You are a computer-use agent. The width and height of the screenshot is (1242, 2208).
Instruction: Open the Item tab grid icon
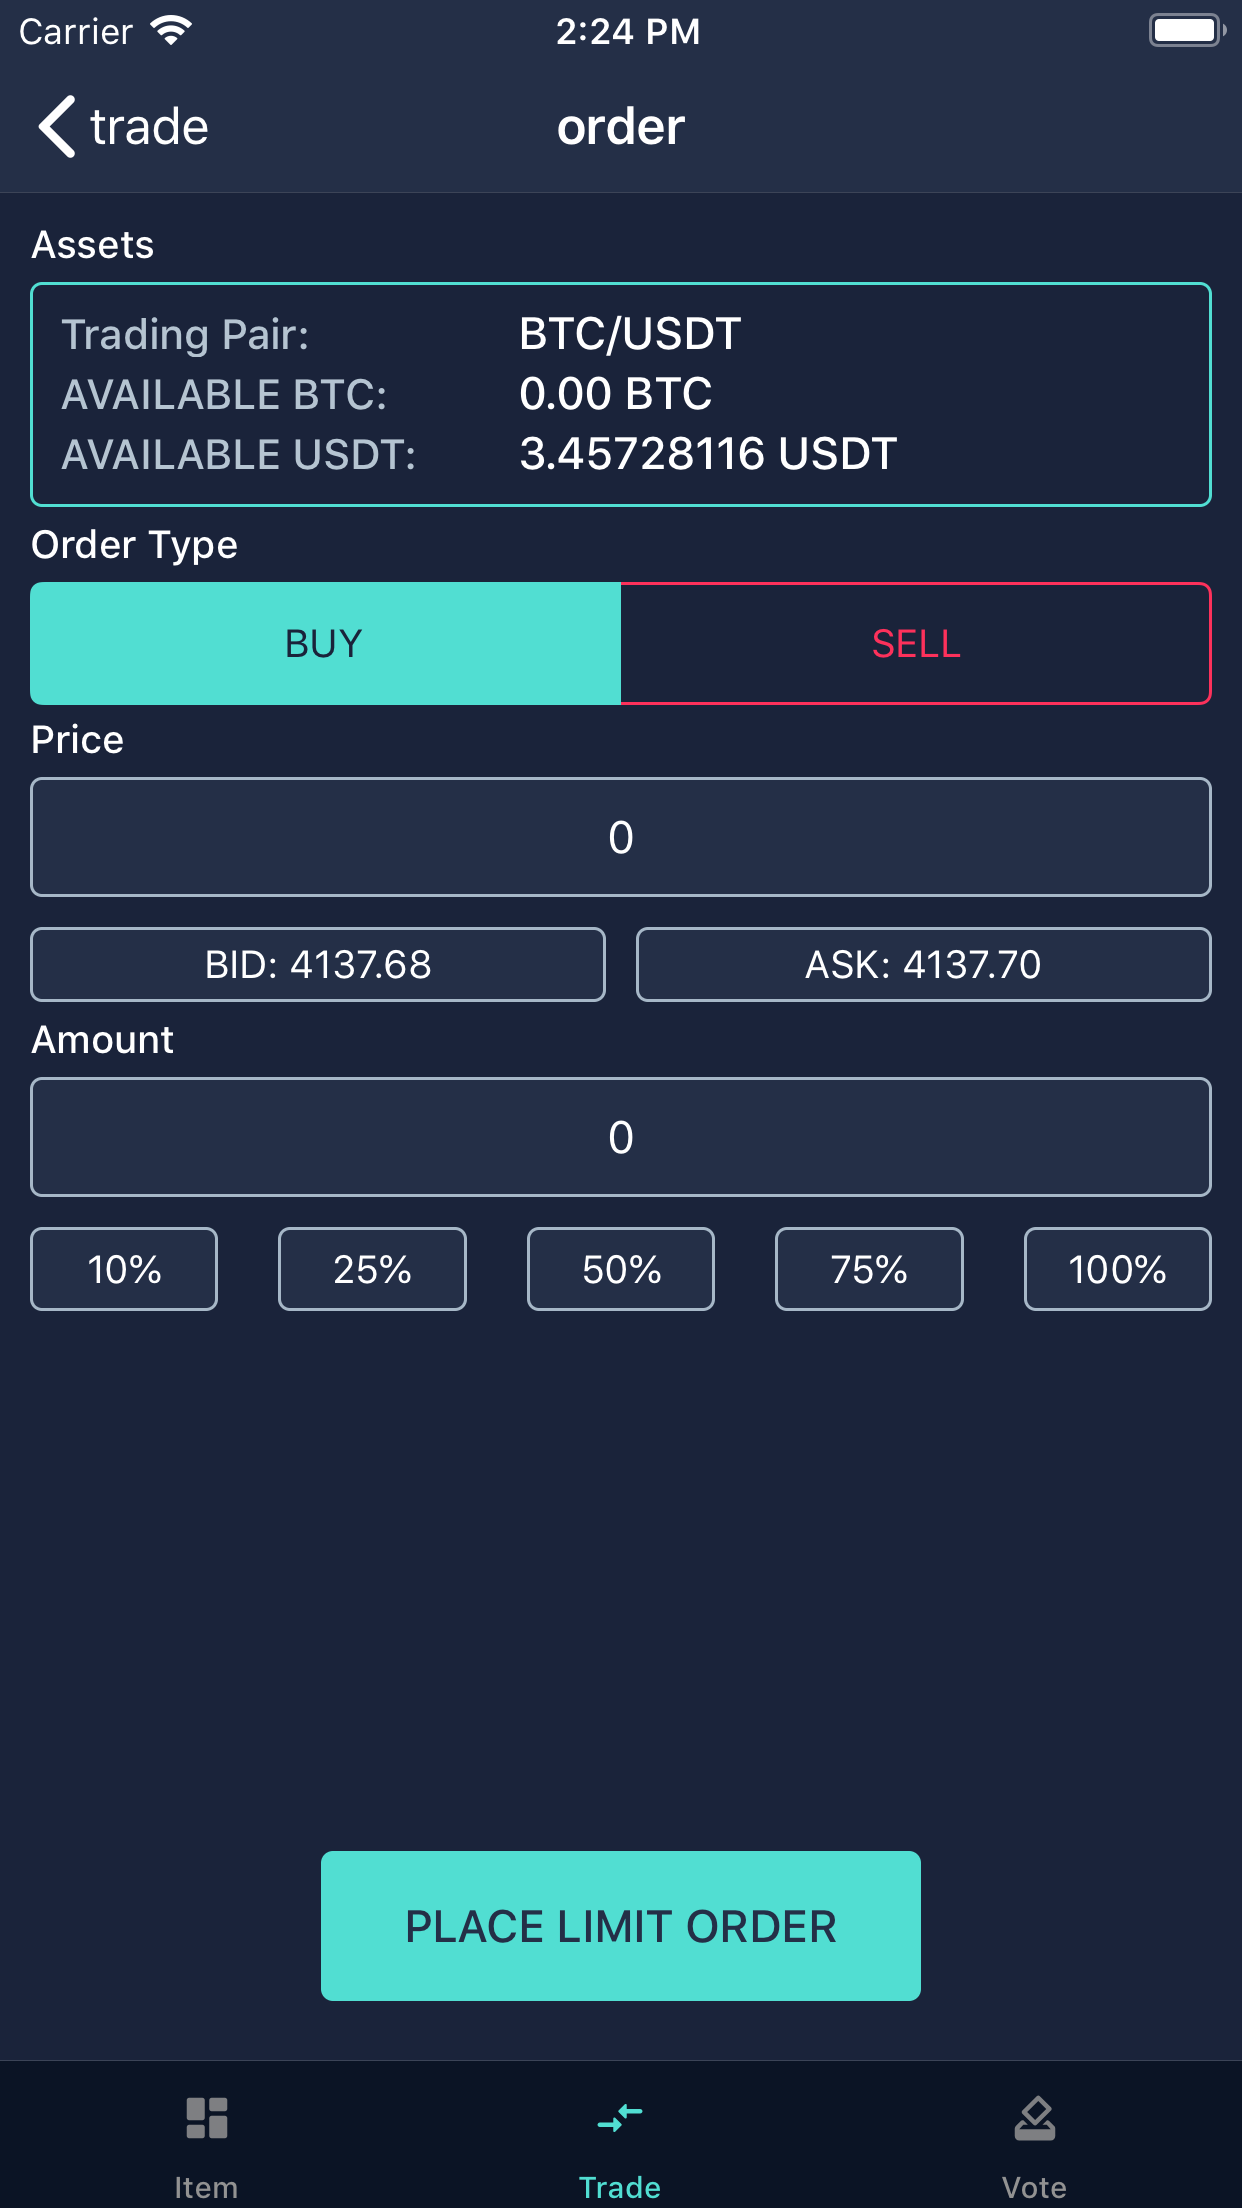(x=207, y=2117)
